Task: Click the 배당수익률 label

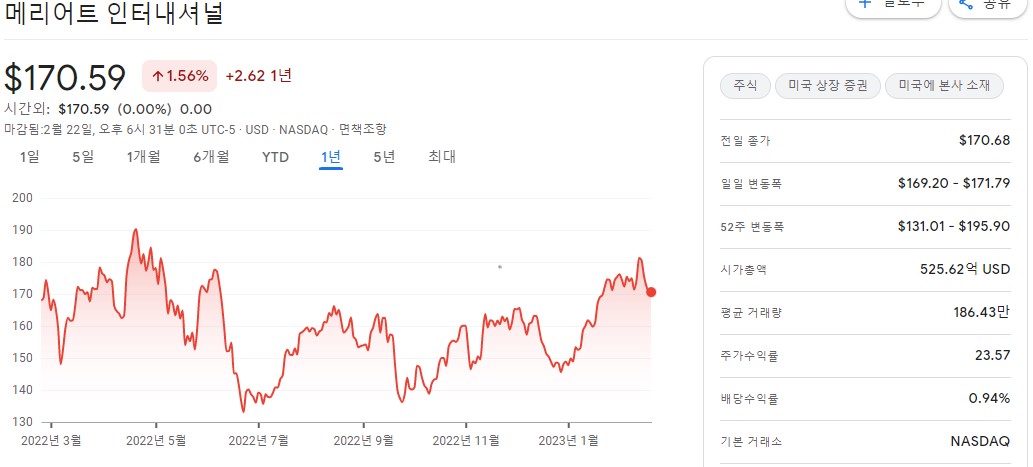Action: click(x=750, y=398)
